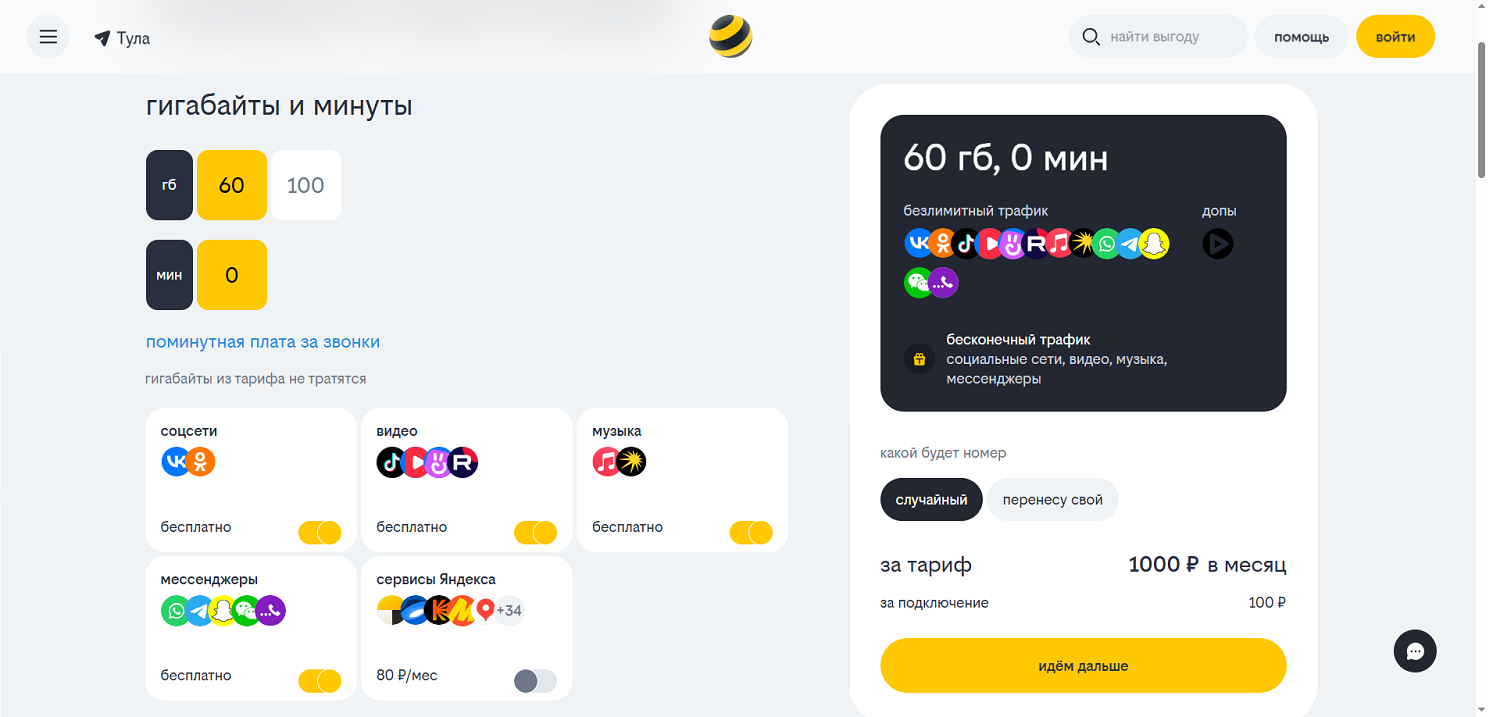Click the +34 more Yandex services badge

(x=509, y=610)
